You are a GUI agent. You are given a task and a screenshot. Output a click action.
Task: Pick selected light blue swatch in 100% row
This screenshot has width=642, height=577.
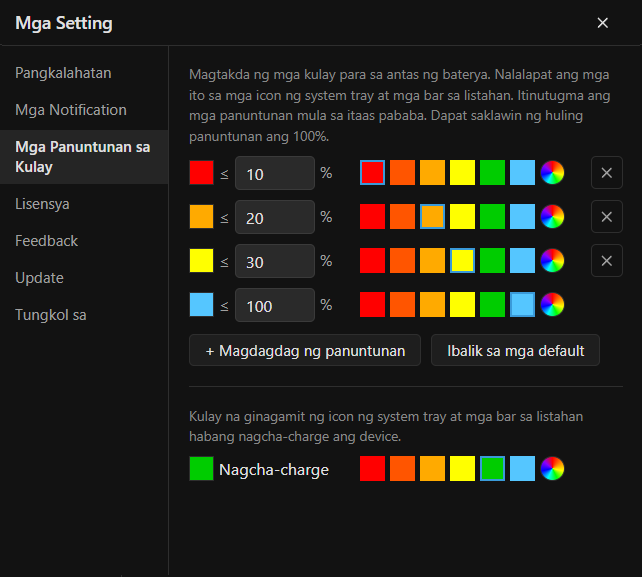(x=522, y=304)
